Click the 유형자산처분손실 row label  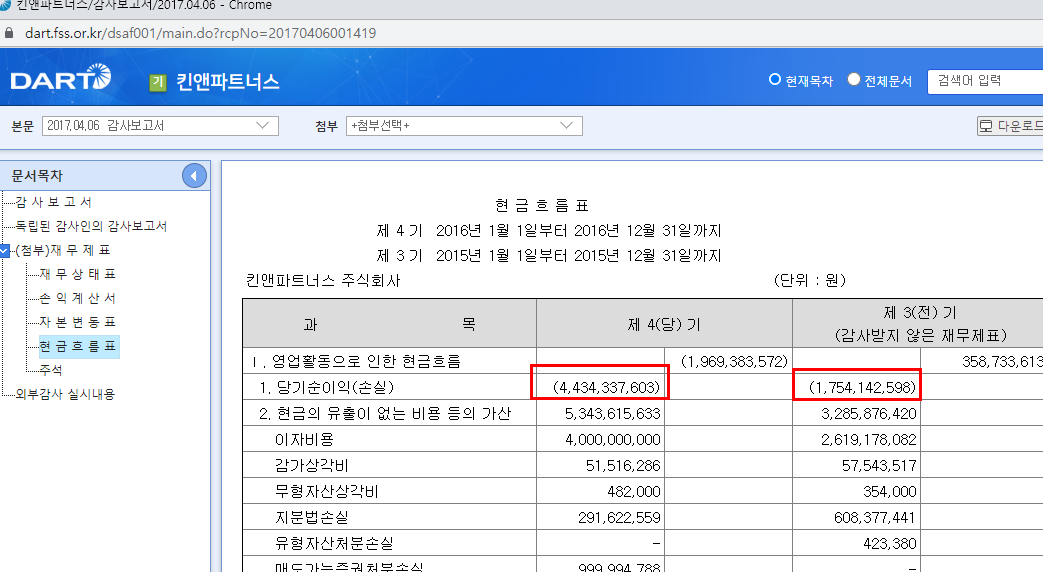click(334, 543)
